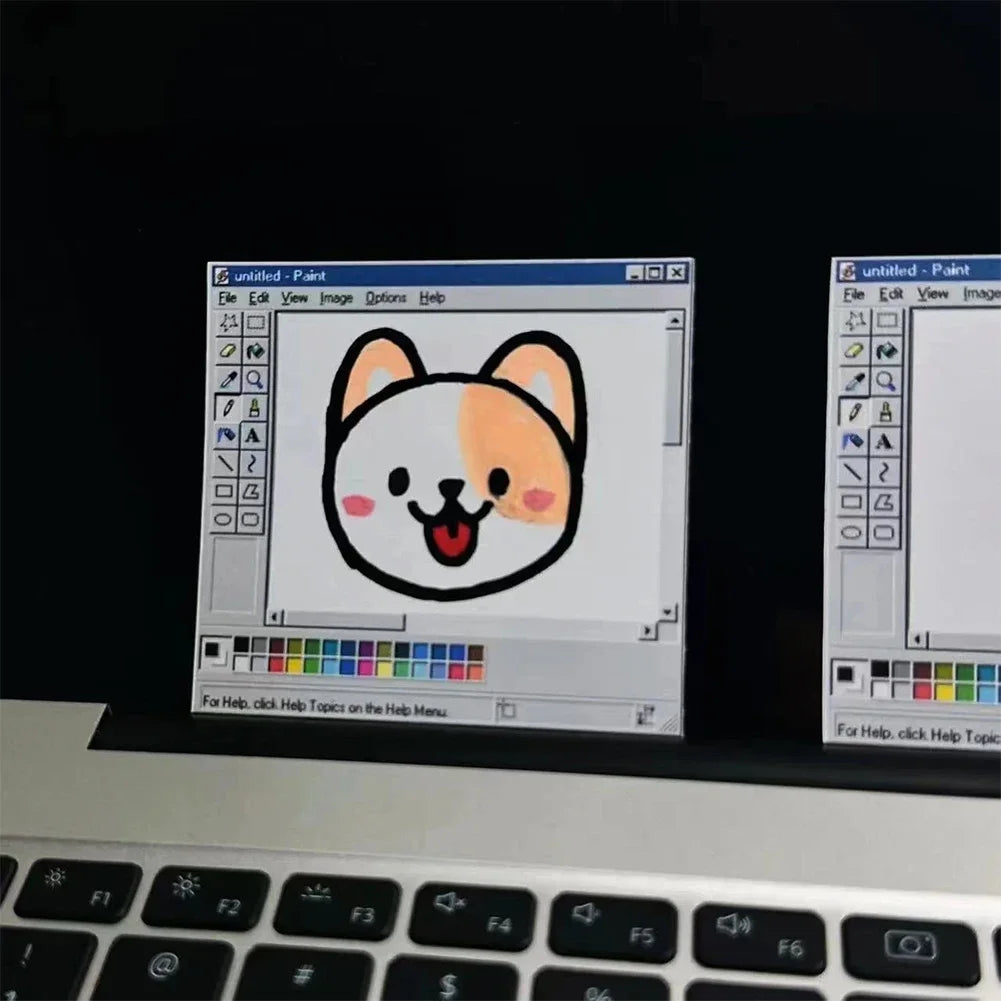Choose the magenta swatch in left Paint palette

pos(366,667)
